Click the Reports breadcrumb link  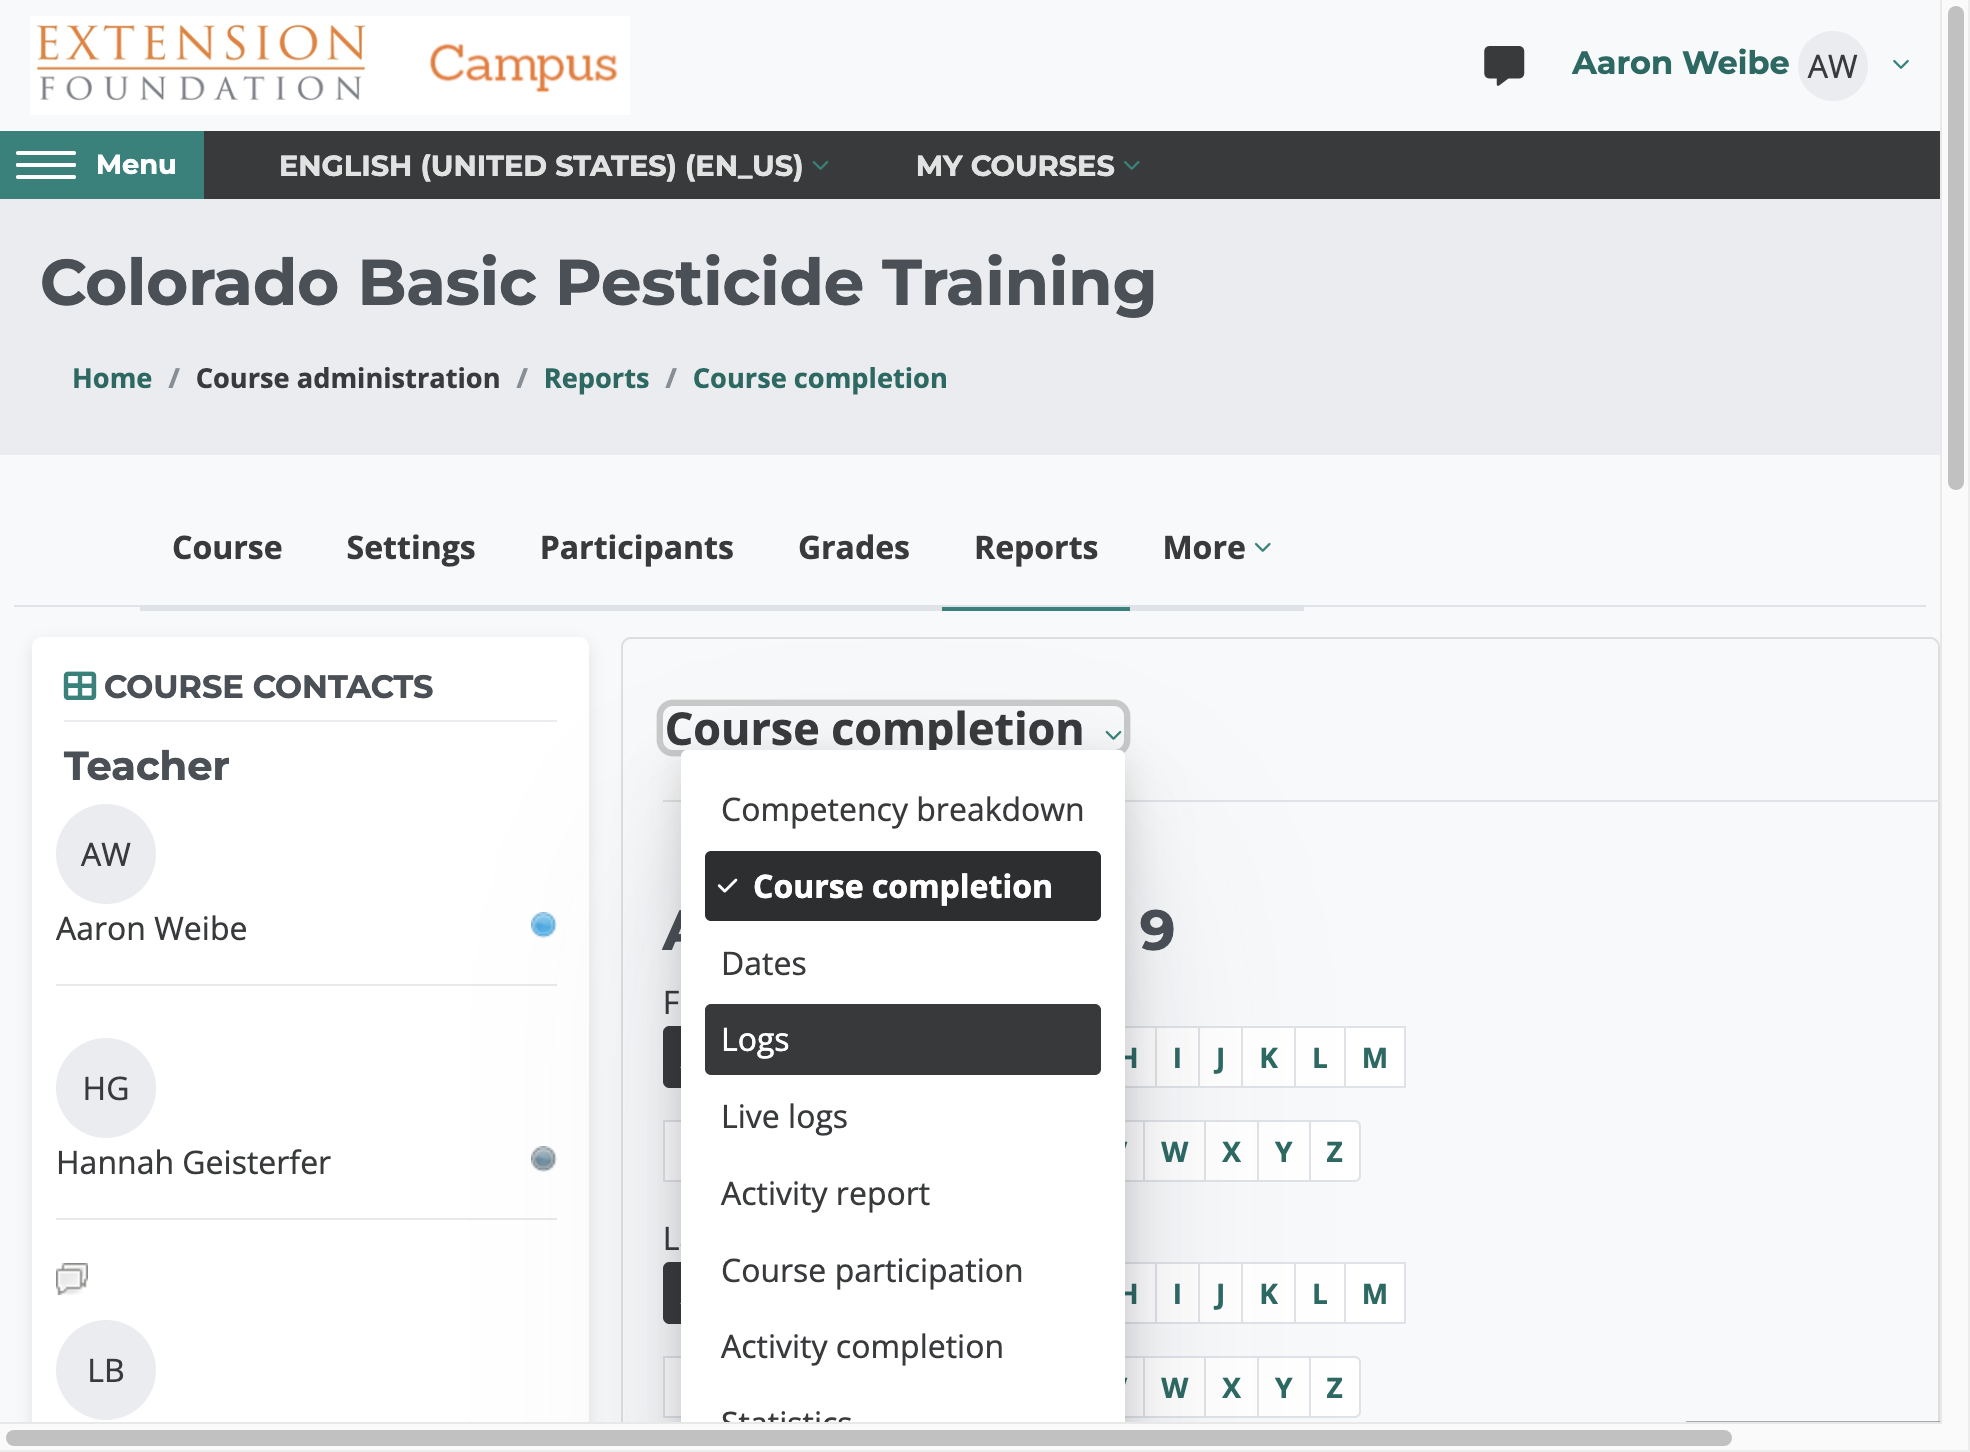click(596, 378)
